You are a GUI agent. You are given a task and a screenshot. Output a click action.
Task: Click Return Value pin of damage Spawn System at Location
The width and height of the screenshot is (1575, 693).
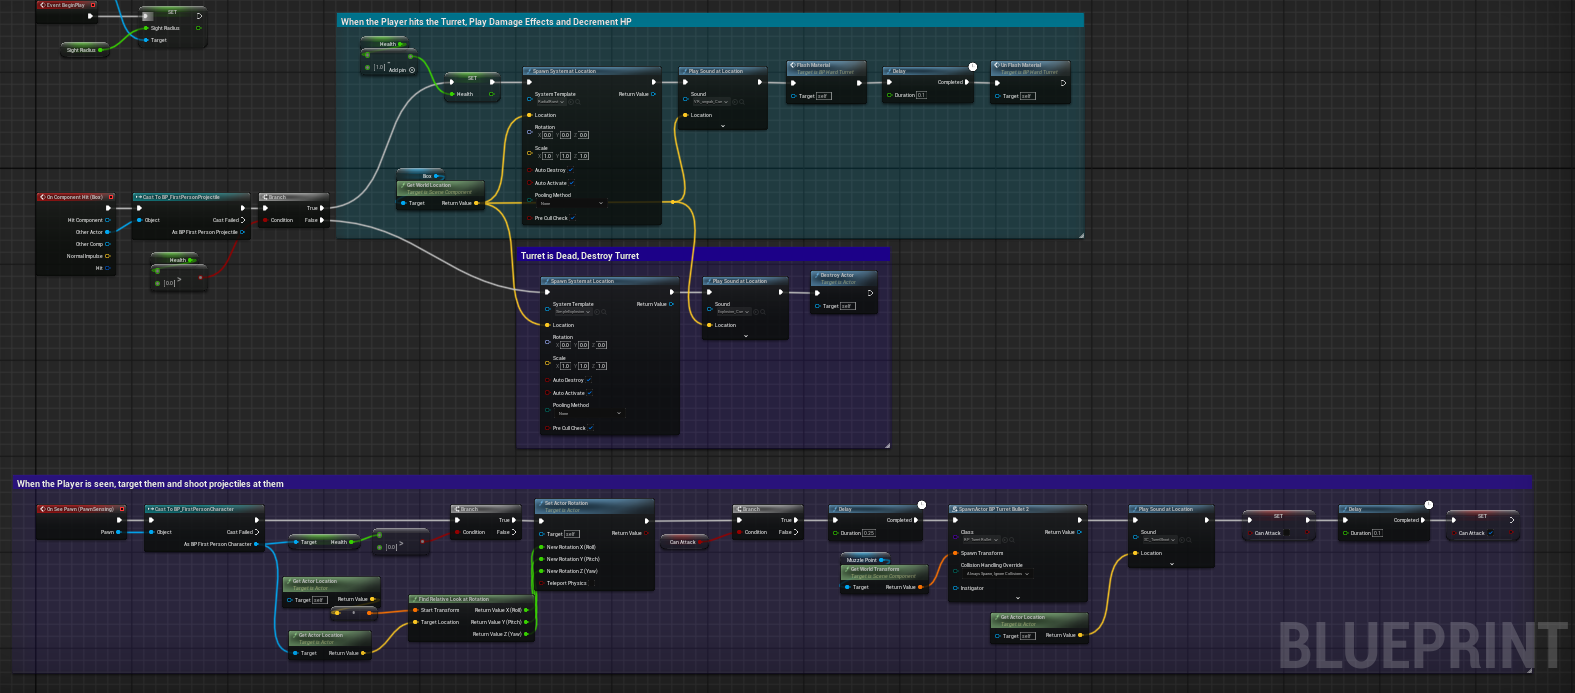tap(654, 94)
